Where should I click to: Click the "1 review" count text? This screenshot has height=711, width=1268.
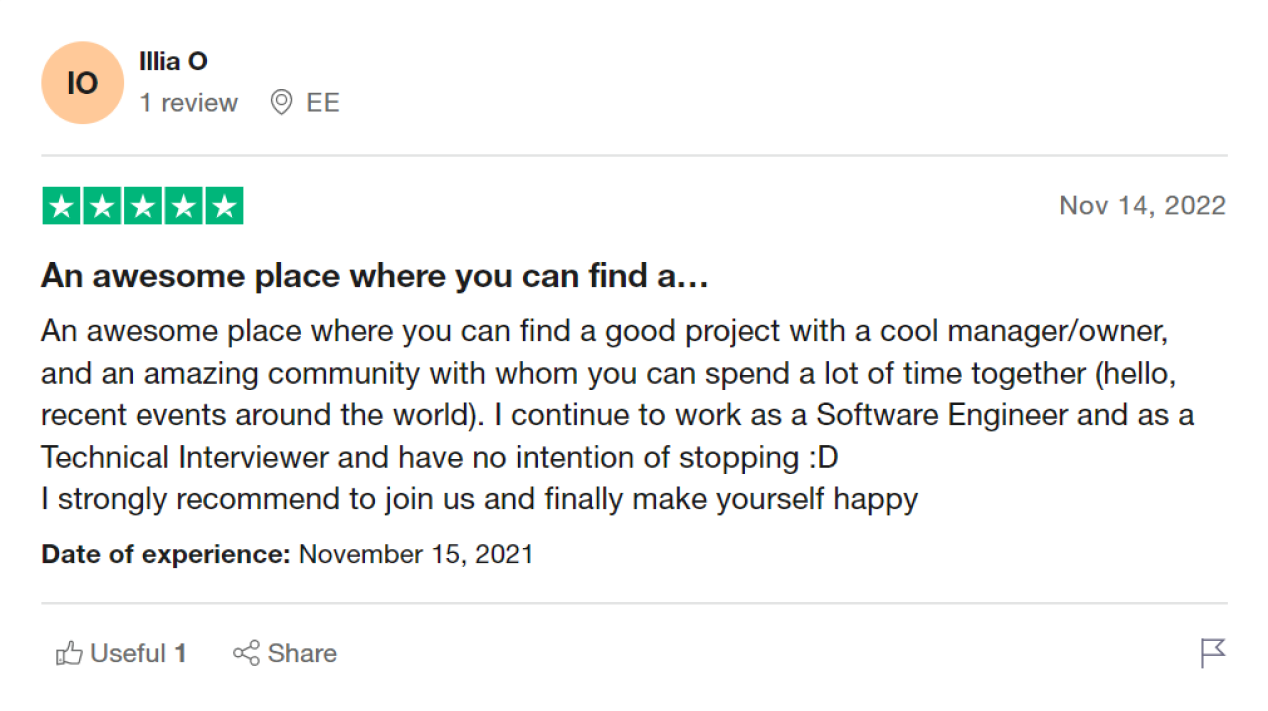click(188, 103)
